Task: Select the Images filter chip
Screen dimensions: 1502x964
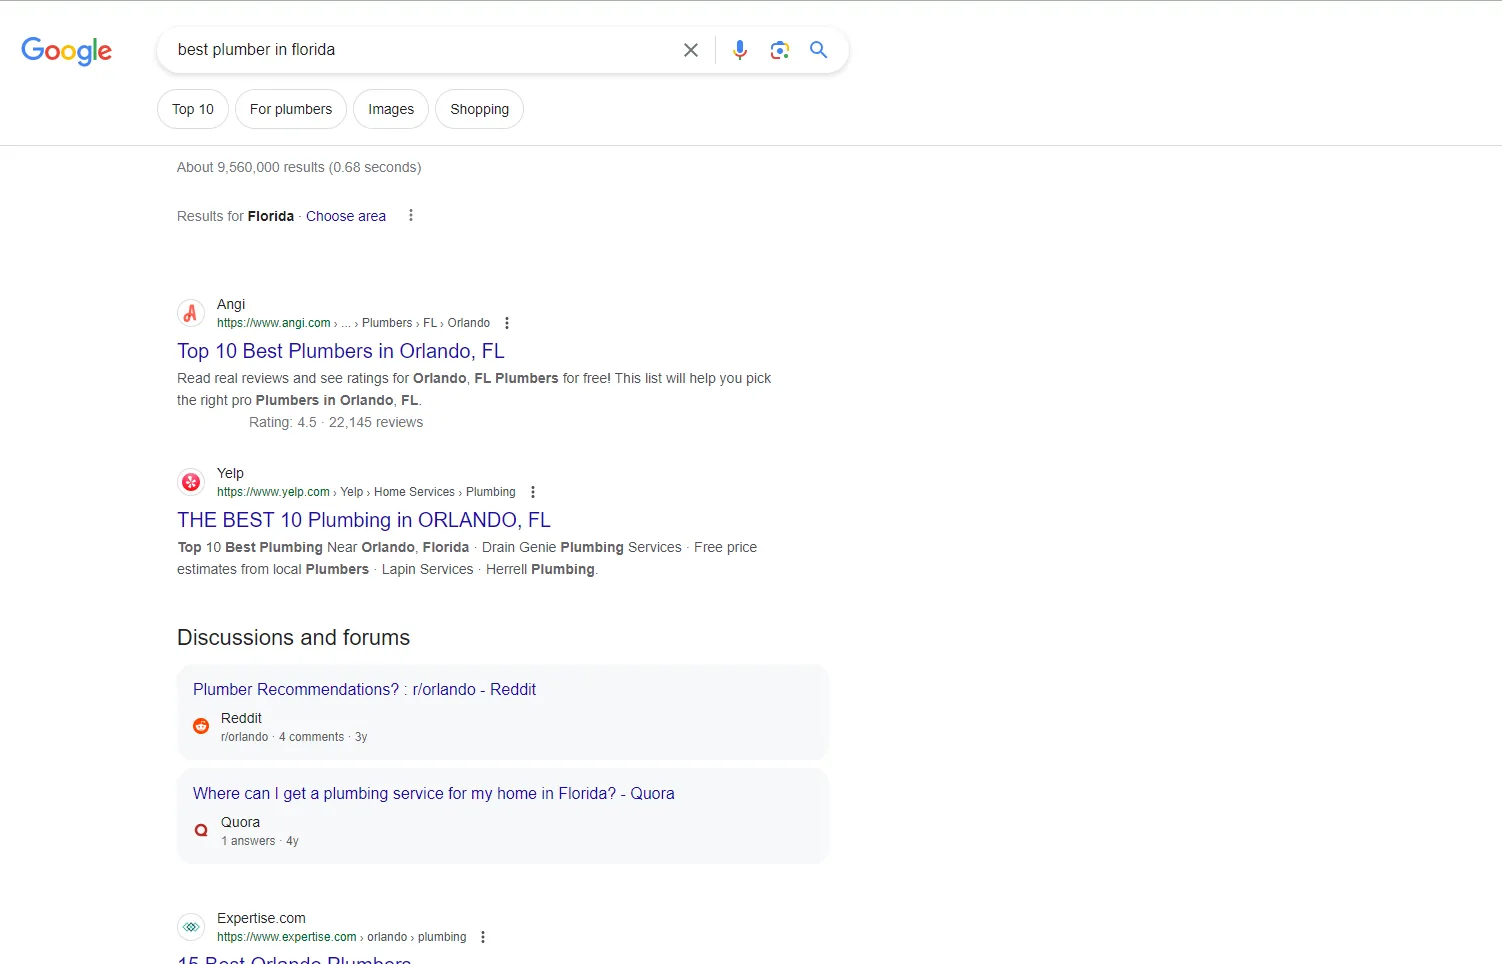Action: tap(391, 109)
